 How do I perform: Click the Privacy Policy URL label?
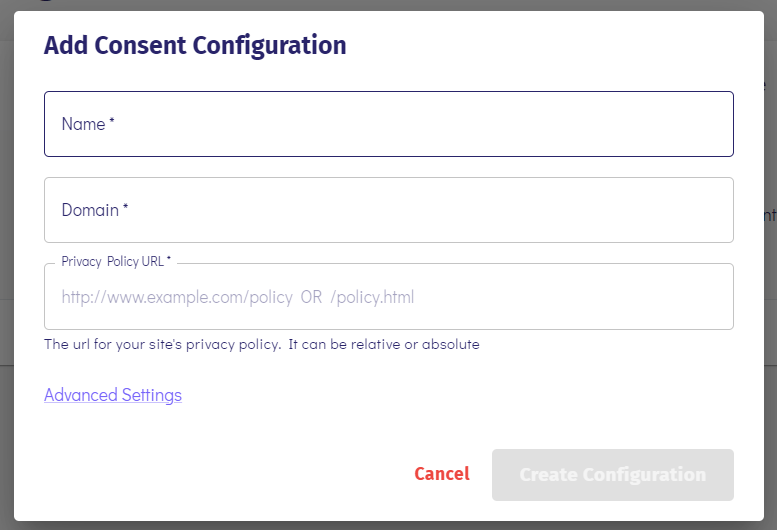coord(116,262)
